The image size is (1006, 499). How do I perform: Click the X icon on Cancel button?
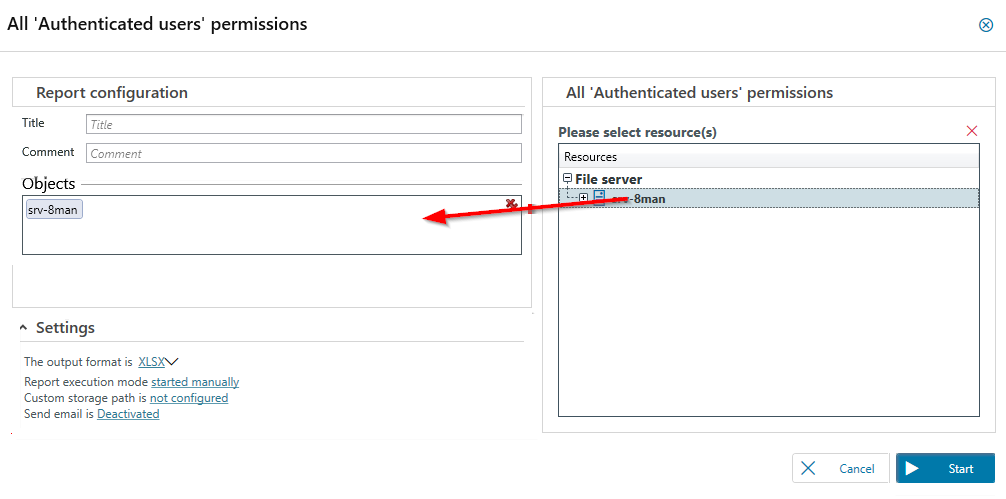click(x=809, y=468)
